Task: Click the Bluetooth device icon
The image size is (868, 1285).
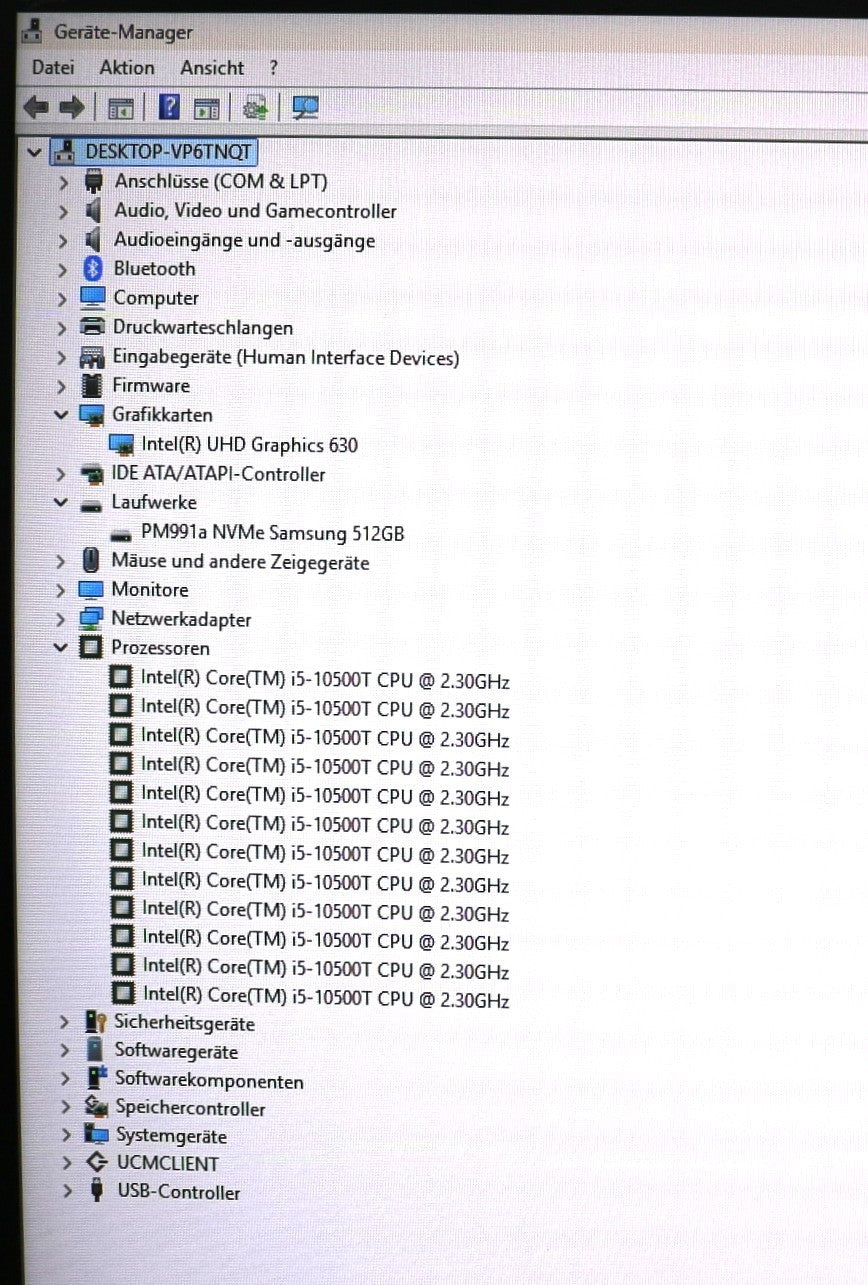Action: 92,268
